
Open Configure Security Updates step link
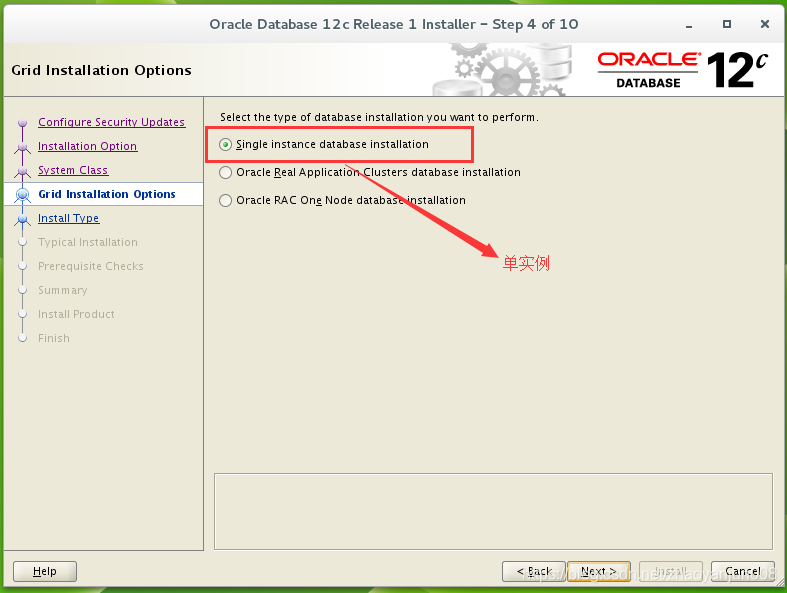[x=111, y=122]
